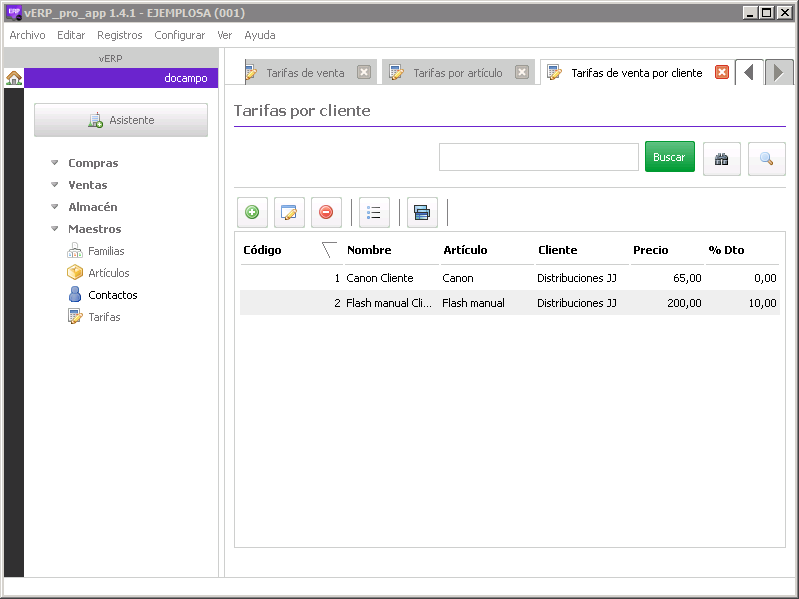799x599 pixels.
Task: Open the Ver menu
Action: click(x=225, y=35)
